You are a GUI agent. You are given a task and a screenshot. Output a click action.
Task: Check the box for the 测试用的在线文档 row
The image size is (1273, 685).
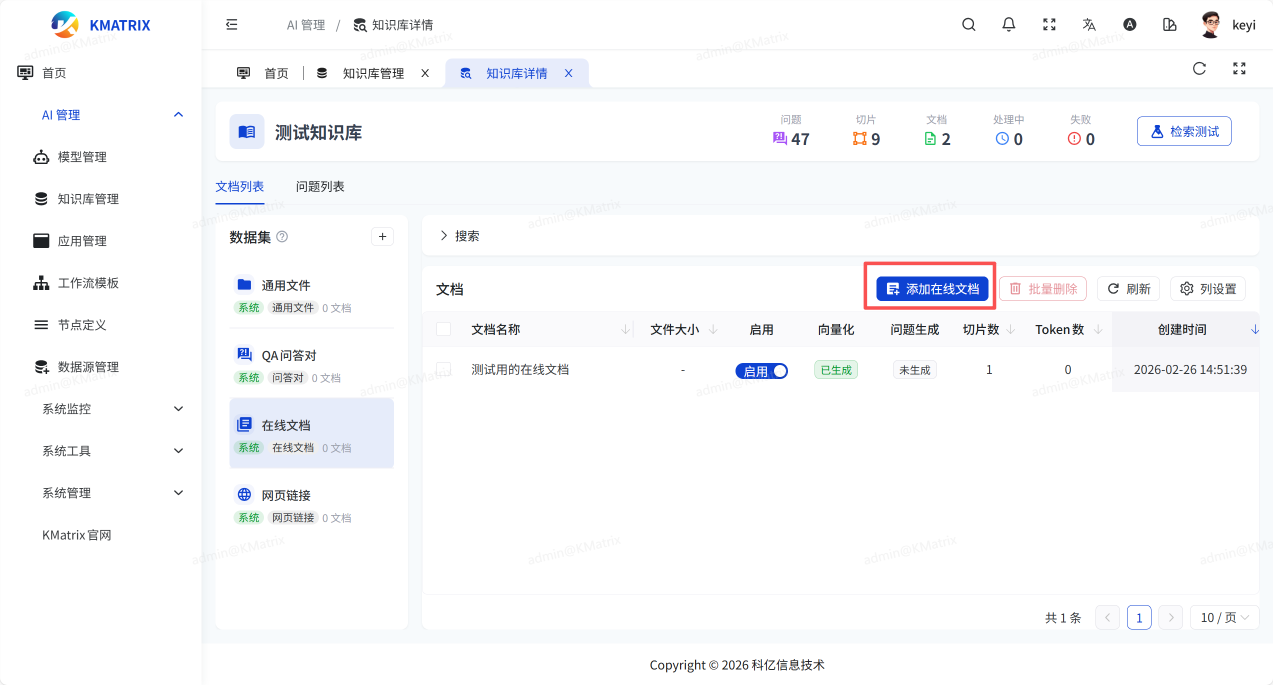pyautogui.click(x=444, y=369)
